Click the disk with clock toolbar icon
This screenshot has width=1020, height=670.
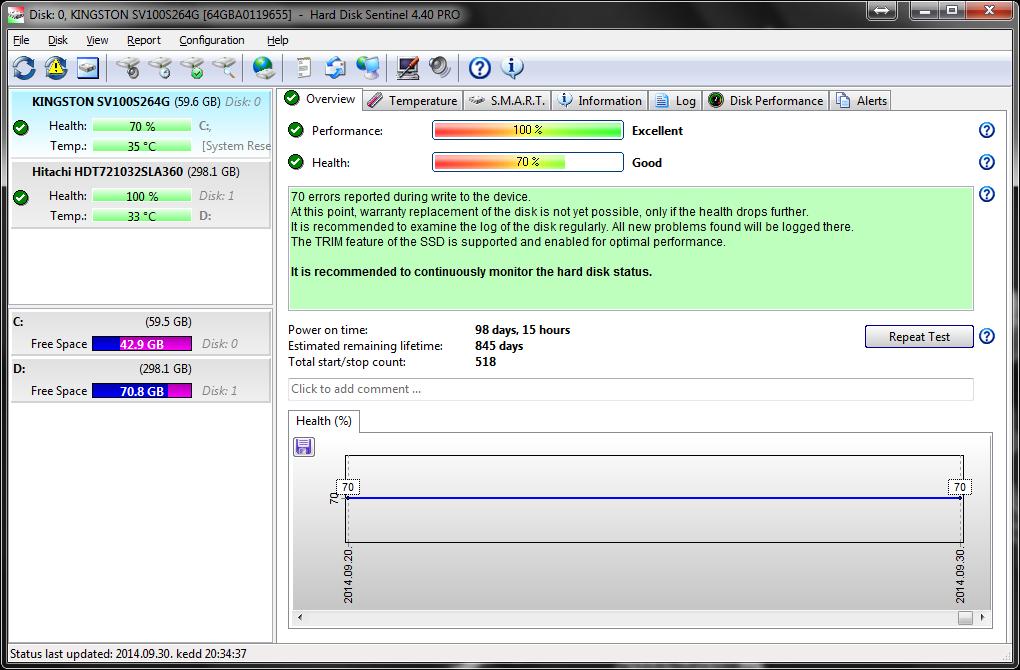coord(160,68)
